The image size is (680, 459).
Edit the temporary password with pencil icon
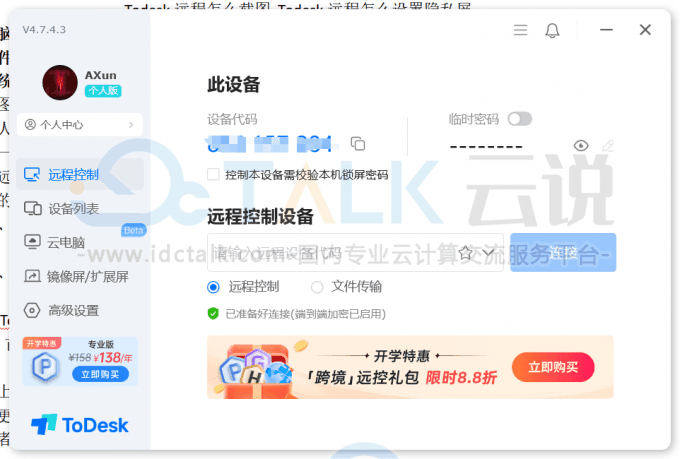pyautogui.click(x=608, y=146)
